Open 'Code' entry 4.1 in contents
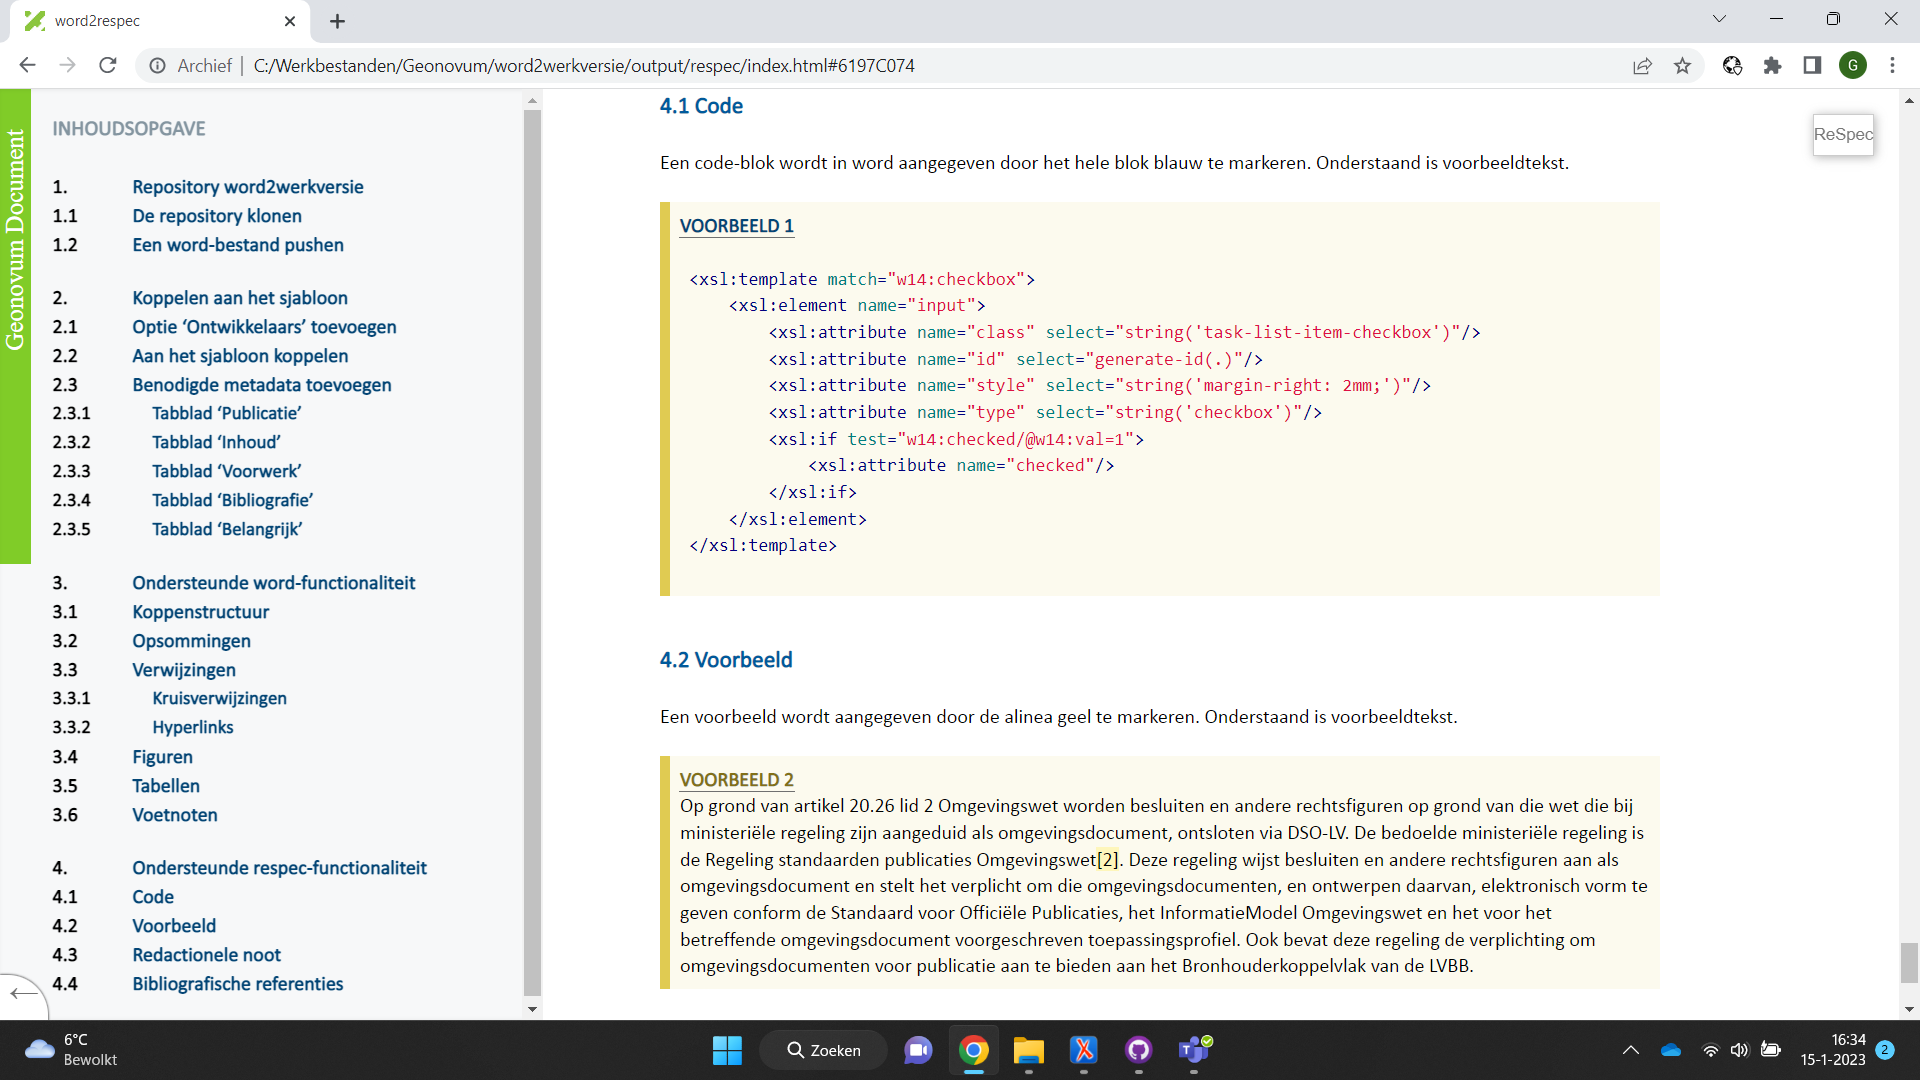The image size is (1920, 1080). [x=153, y=897]
